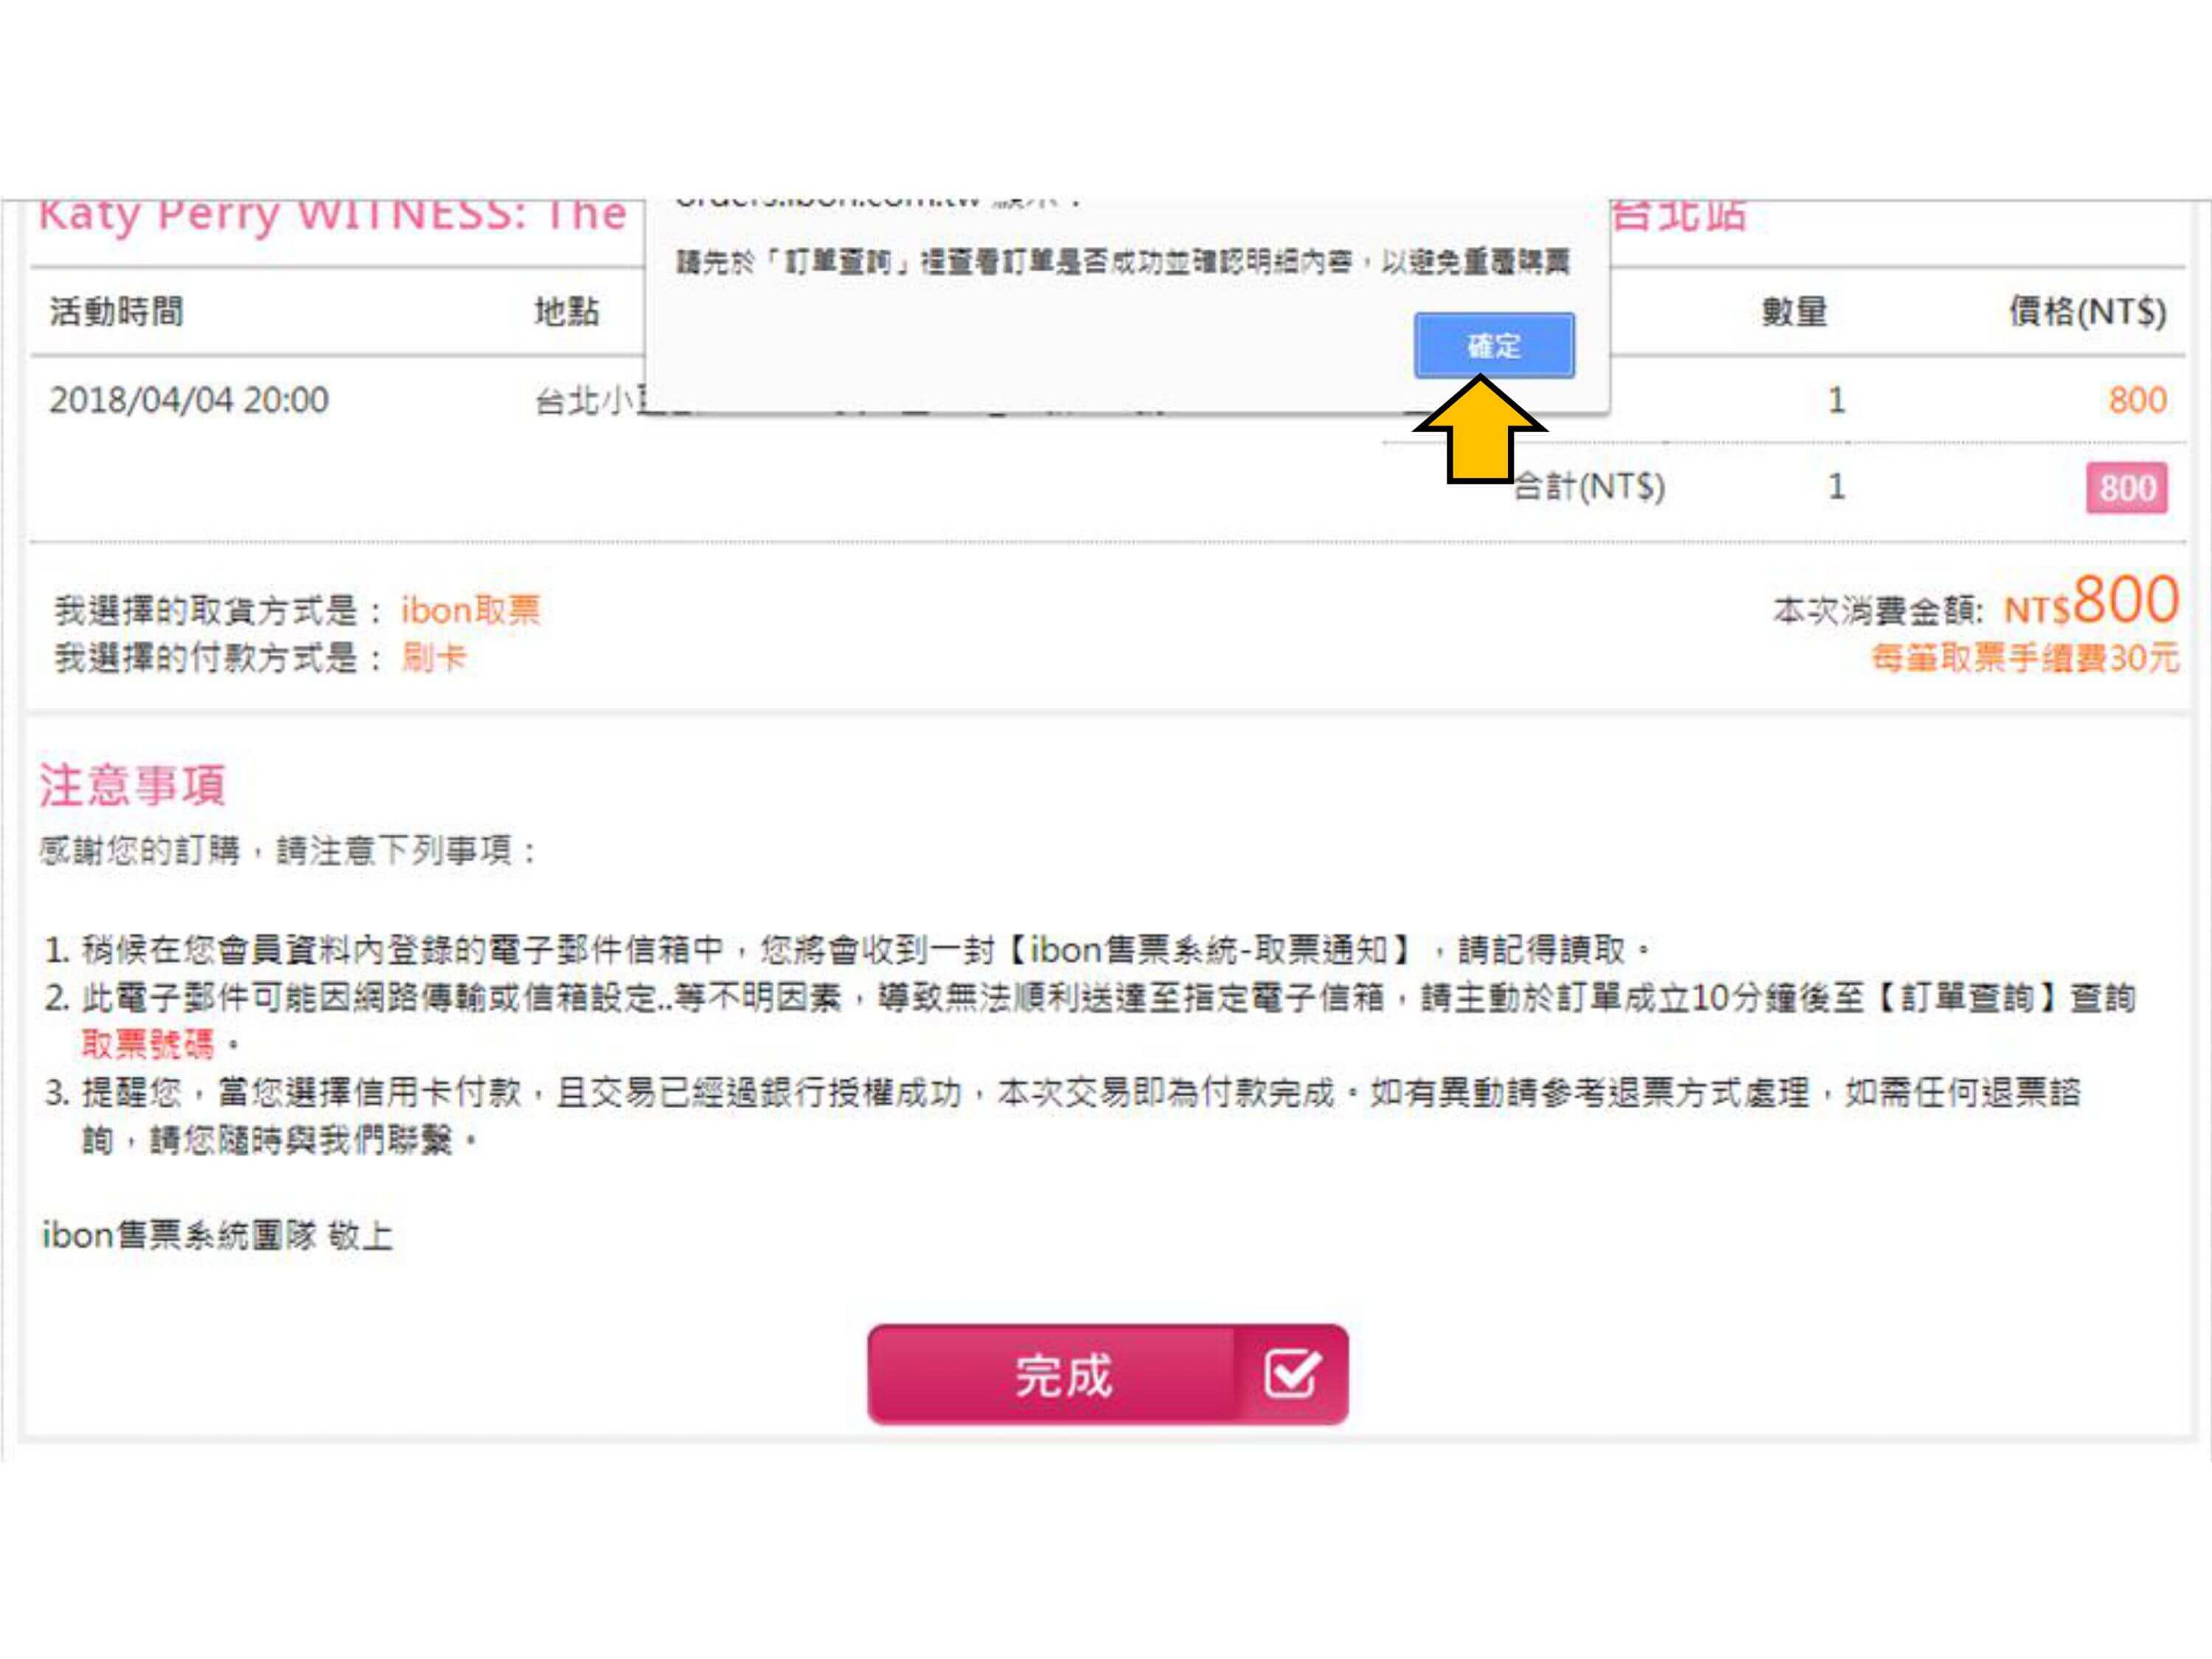Select the orange 刷卡 payment method text

[x=433, y=657]
